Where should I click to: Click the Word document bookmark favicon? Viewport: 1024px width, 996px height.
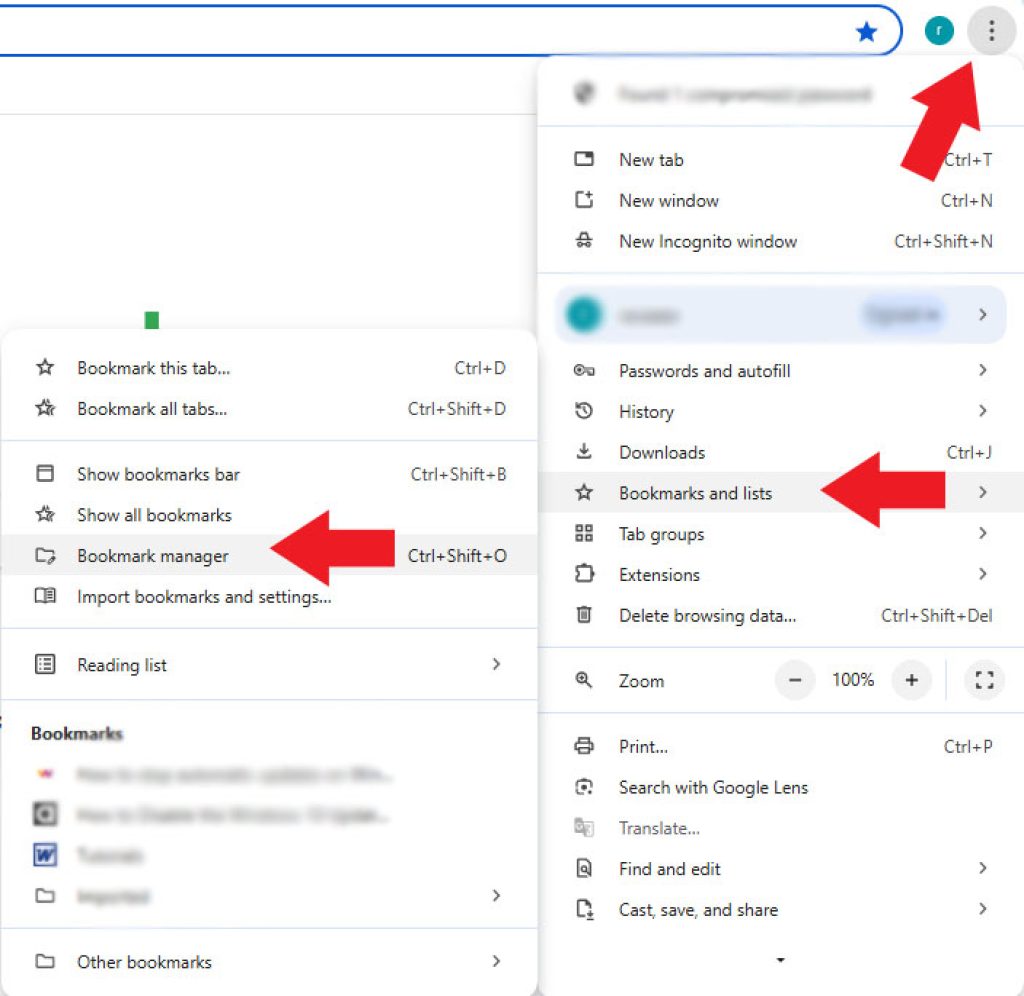(x=44, y=854)
